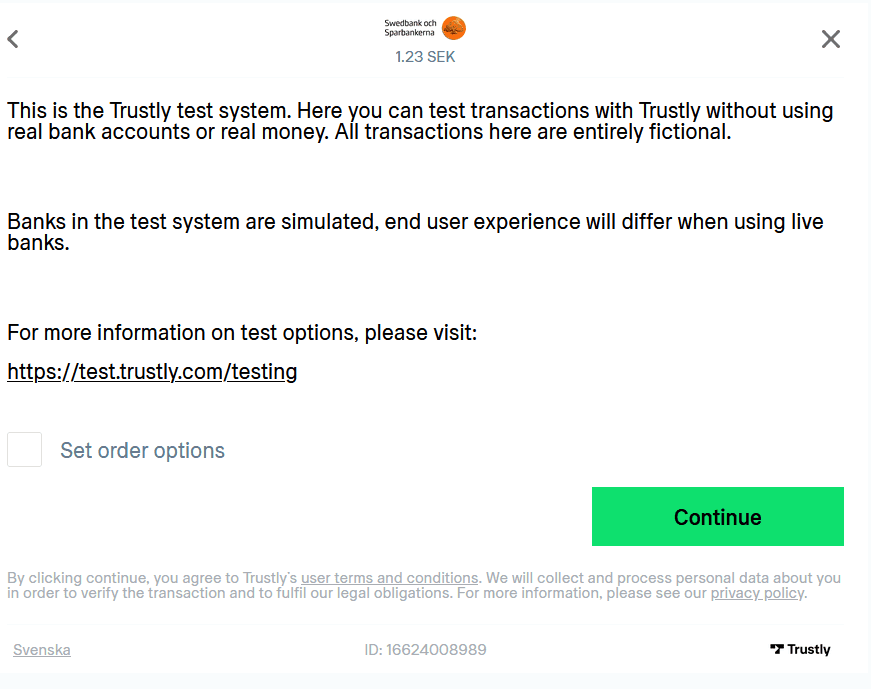The width and height of the screenshot is (871, 689).
Task: Open the user terms and conditions link
Action: [x=389, y=578]
